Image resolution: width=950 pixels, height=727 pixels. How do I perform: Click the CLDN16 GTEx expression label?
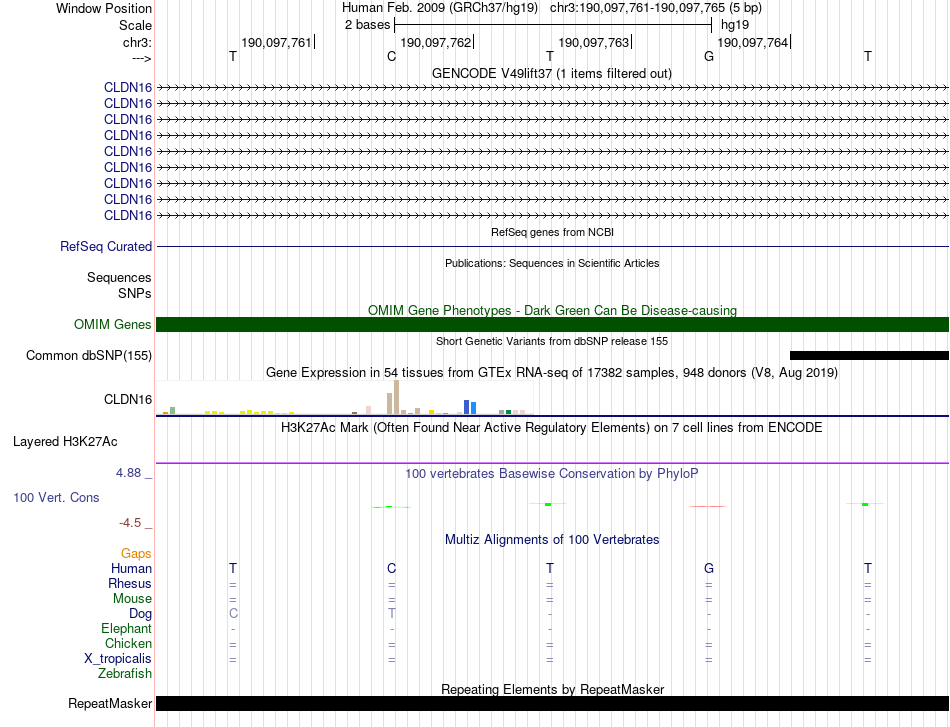(x=128, y=399)
